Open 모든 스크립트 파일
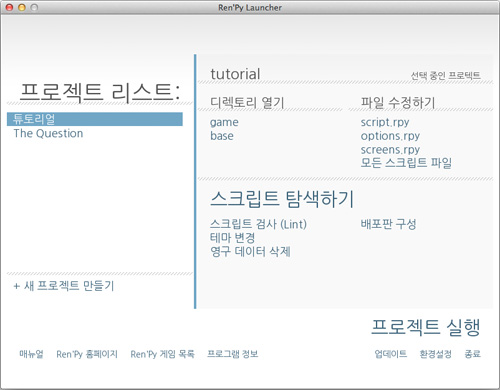The width and height of the screenshot is (500, 390). 406,163
